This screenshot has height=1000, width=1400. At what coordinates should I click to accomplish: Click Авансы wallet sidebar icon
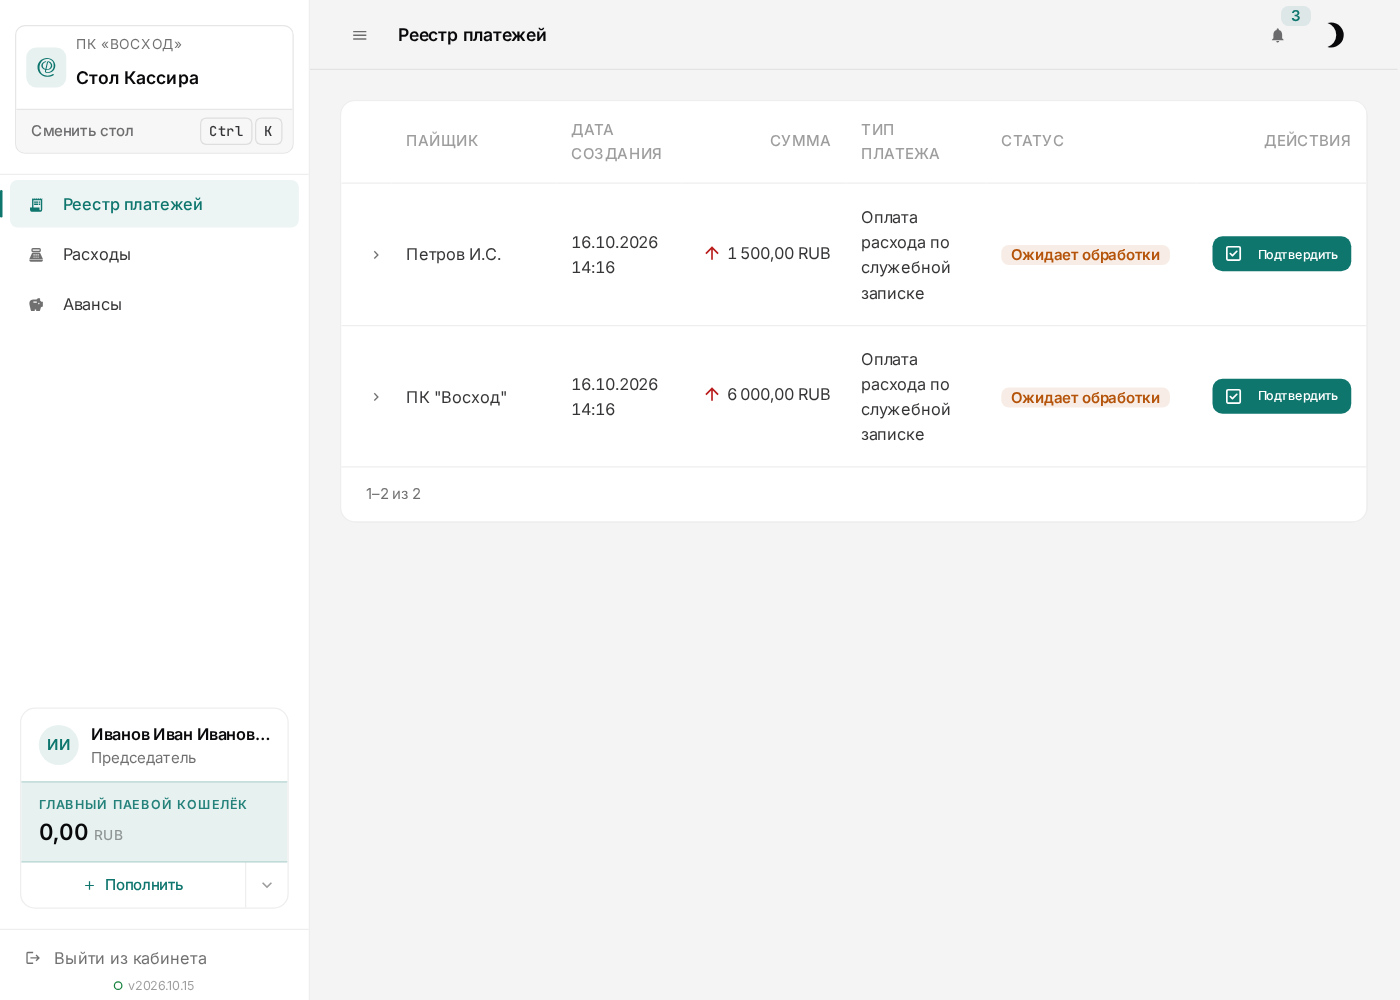point(36,304)
